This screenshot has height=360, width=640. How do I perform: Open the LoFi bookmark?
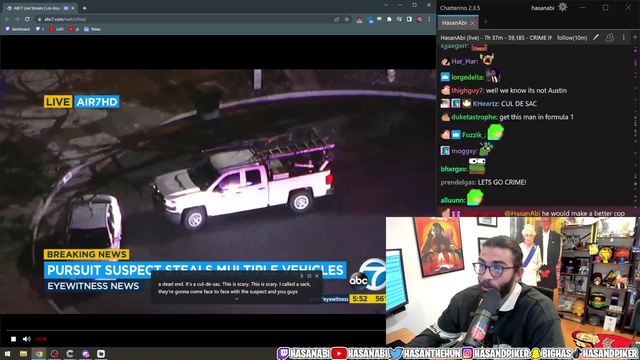pos(56,29)
